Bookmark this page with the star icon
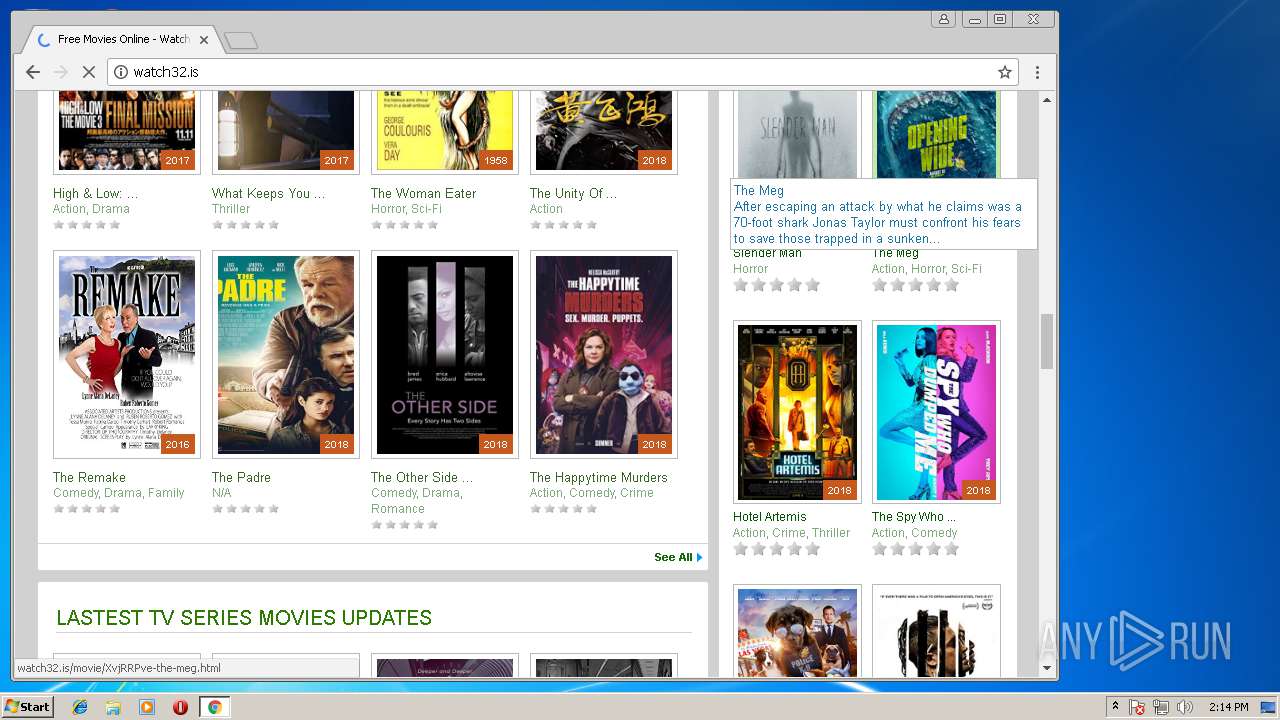Viewport: 1280px width, 720px height. point(1005,72)
